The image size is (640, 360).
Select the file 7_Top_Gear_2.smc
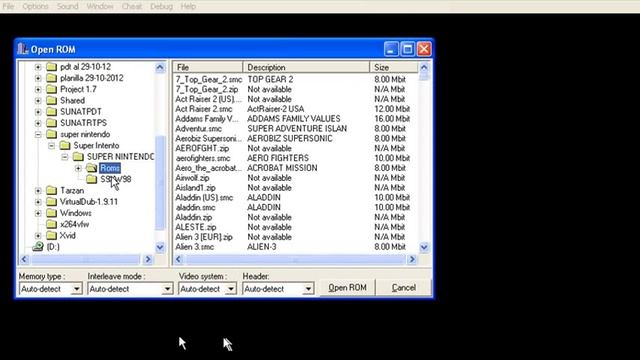pos(209,79)
